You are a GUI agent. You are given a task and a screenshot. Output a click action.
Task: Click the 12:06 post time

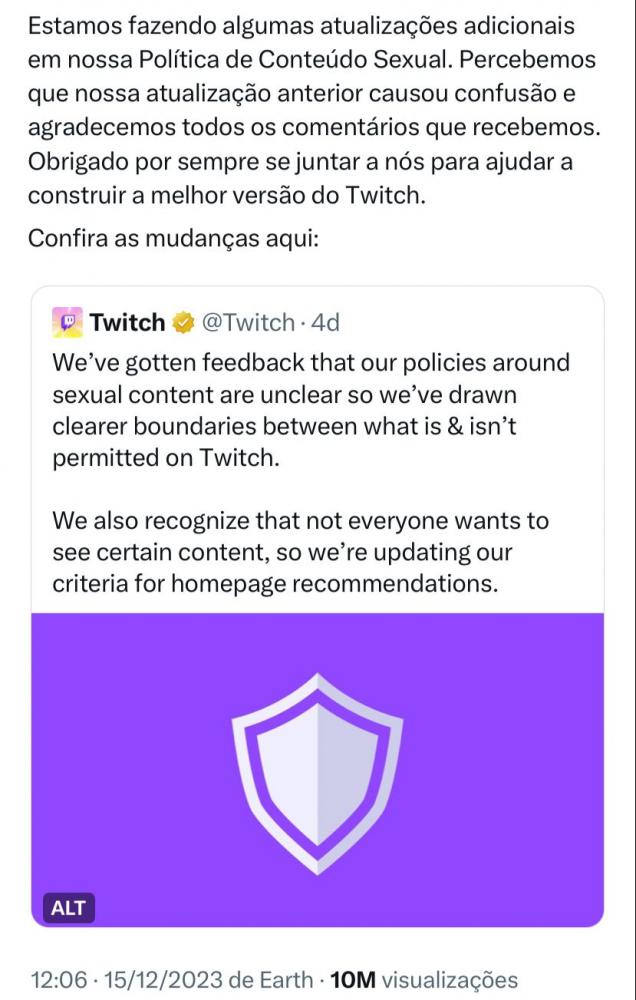point(58,979)
